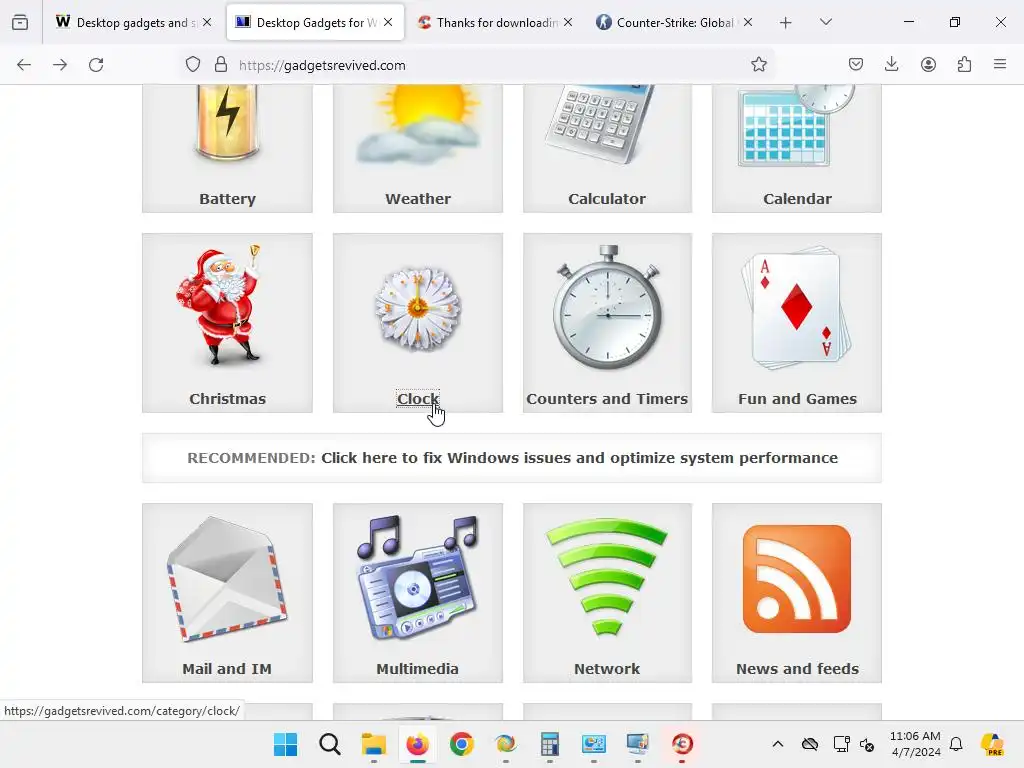Click the Clock text link
The height and width of the screenshot is (768, 1024).
(x=418, y=398)
